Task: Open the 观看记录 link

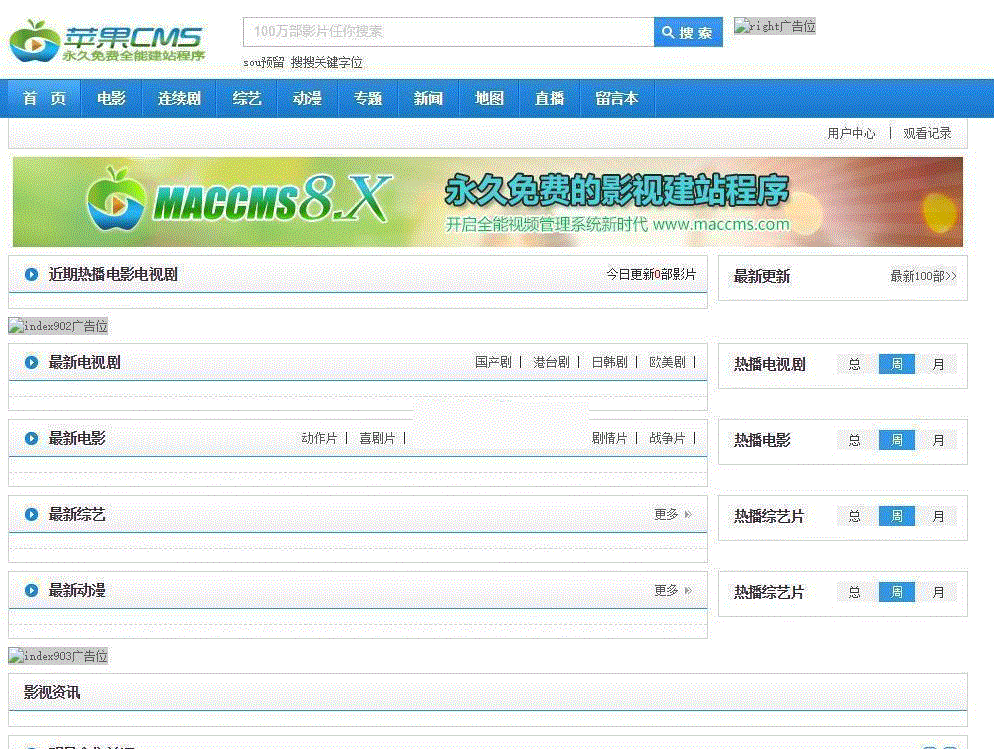Action: [x=927, y=133]
